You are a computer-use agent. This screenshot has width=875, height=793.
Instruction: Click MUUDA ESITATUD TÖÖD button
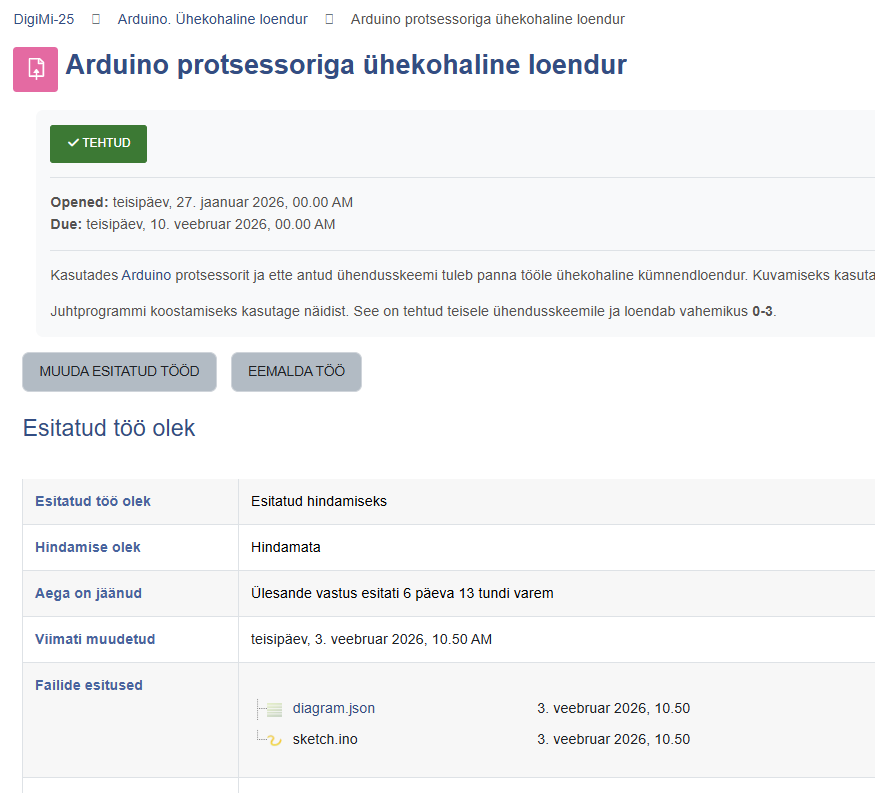(x=119, y=372)
